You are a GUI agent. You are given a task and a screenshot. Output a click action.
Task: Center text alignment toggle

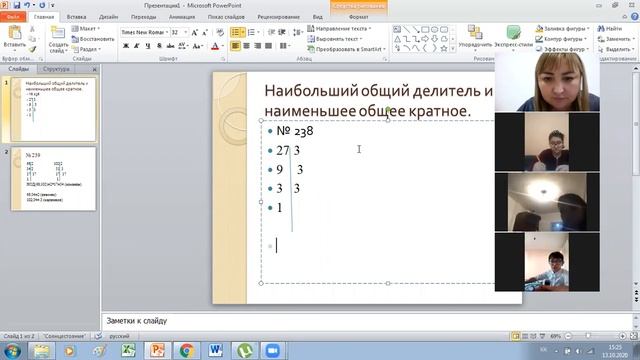coord(247,46)
